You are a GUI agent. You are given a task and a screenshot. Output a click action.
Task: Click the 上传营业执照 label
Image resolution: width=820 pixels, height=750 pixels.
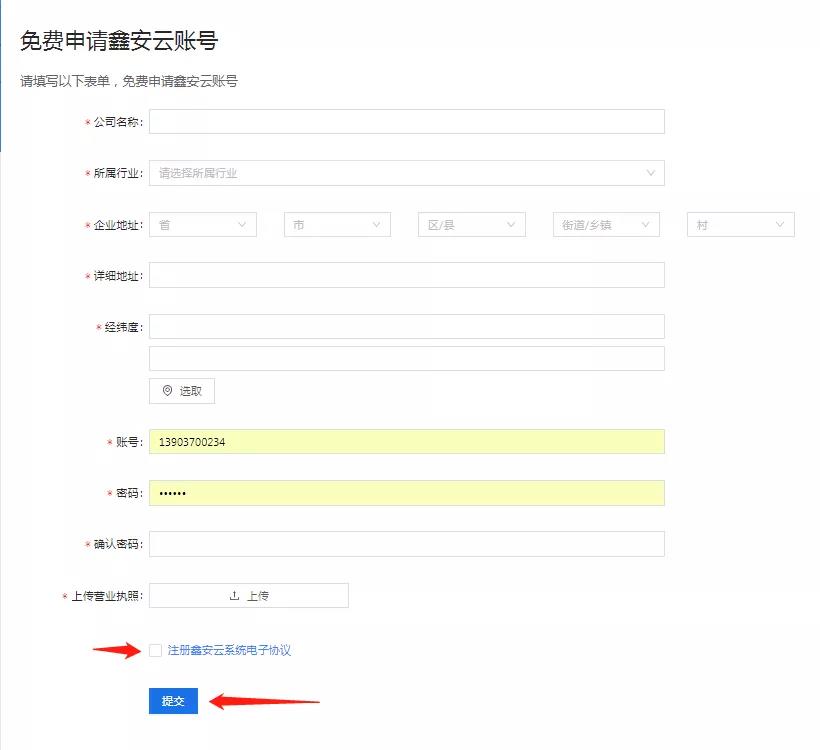(x=106, y=596)
